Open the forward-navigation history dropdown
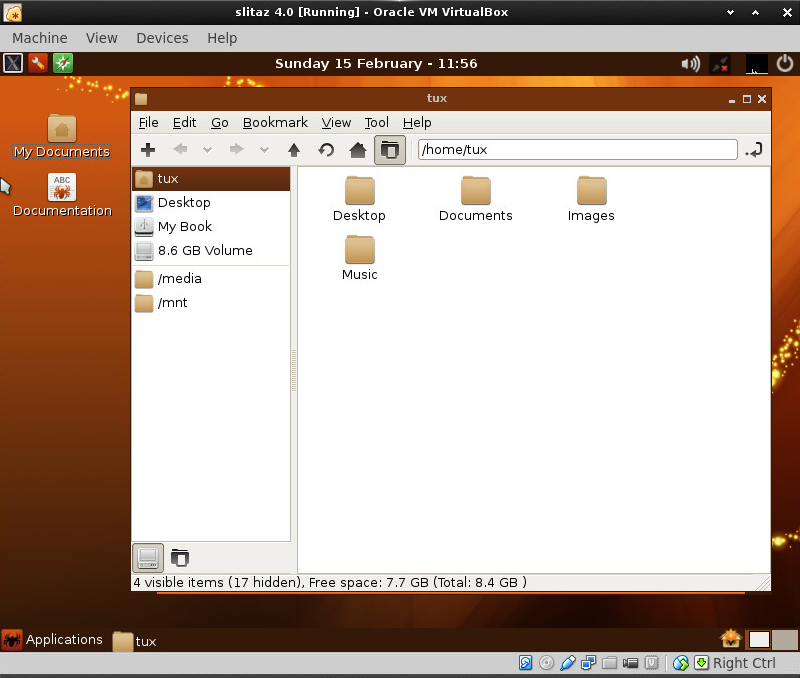The height and width of the screenshot is (678, 800). tap(264, 150)
